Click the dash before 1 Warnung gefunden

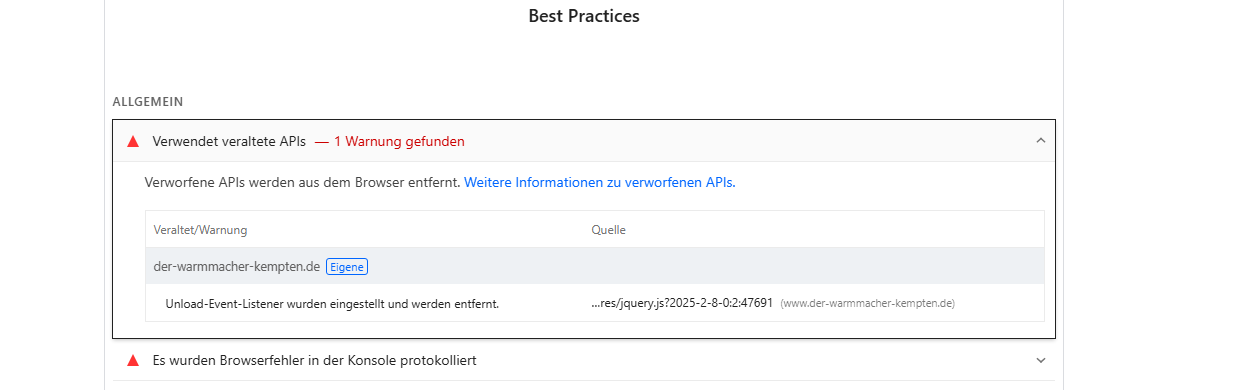321,142
